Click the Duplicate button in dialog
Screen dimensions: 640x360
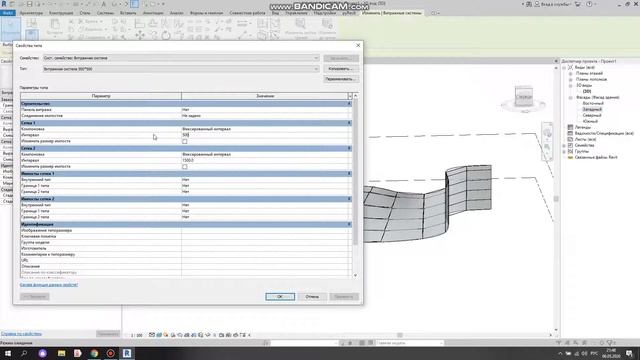tap(341, 69)
